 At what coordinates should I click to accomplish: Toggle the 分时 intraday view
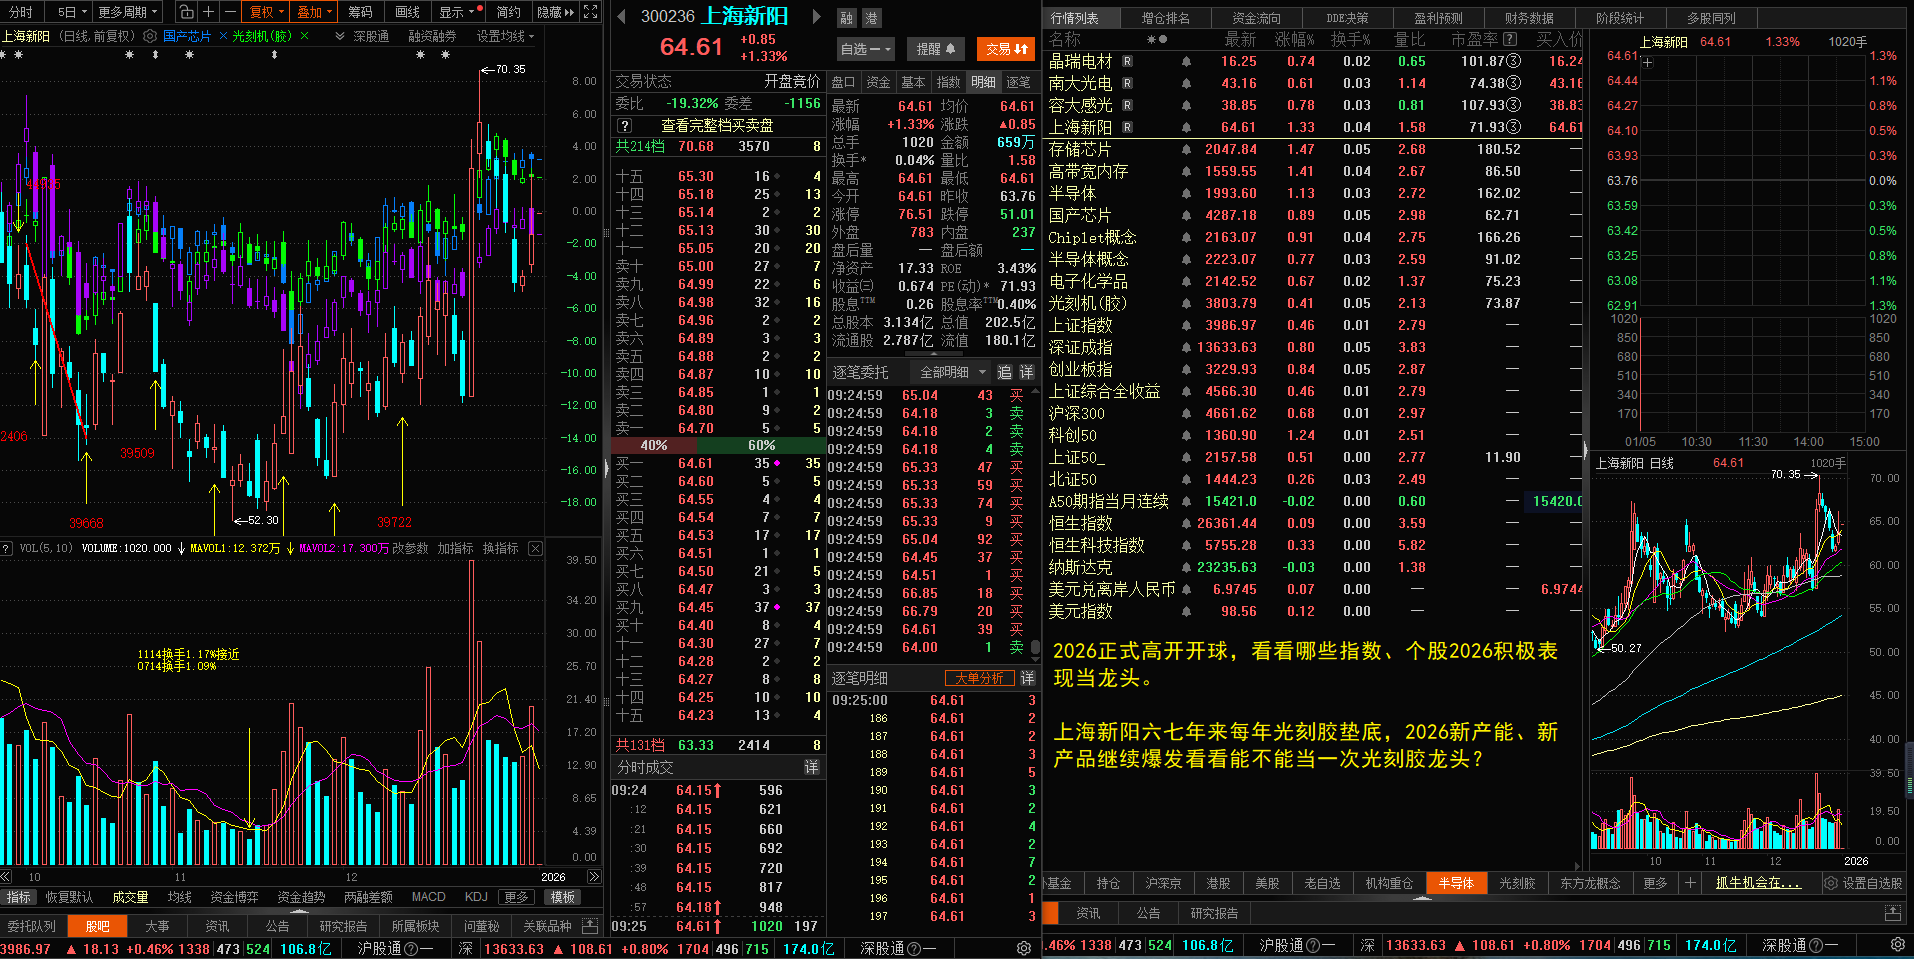21,12
